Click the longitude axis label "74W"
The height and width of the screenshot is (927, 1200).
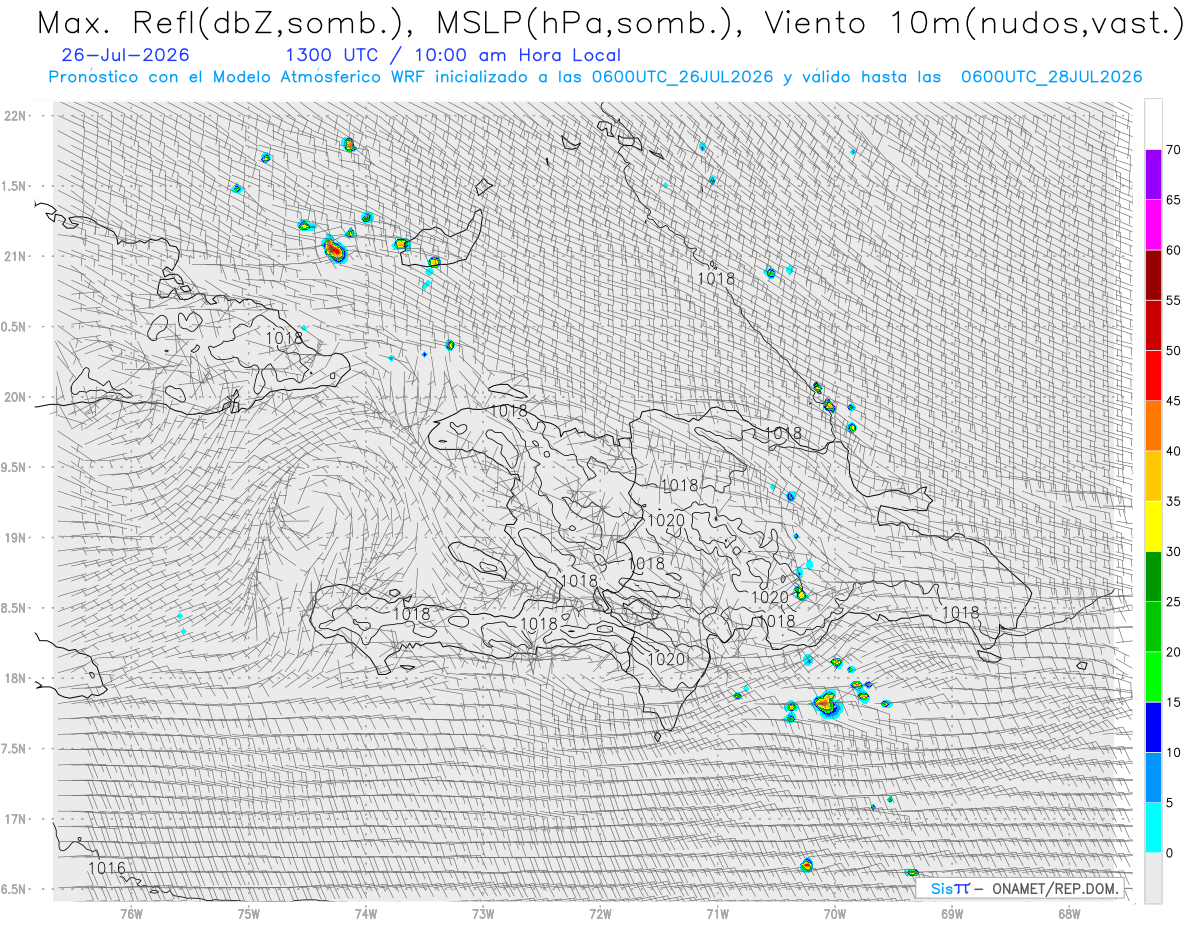click(x=366, y=912)
